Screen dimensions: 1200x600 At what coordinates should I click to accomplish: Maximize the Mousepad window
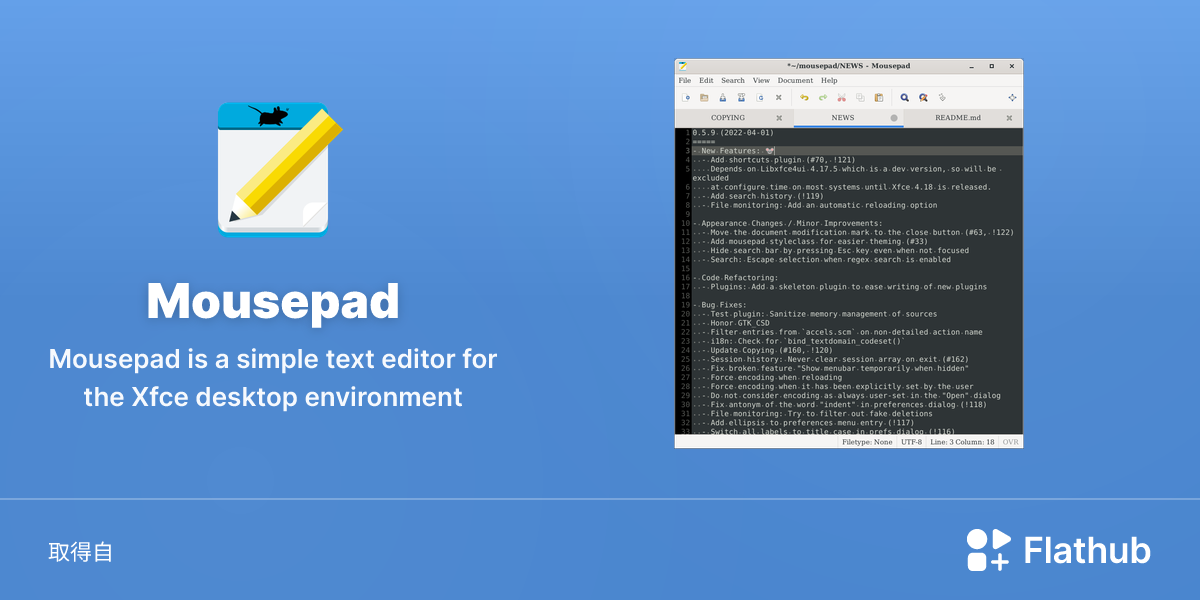[992, 66]
